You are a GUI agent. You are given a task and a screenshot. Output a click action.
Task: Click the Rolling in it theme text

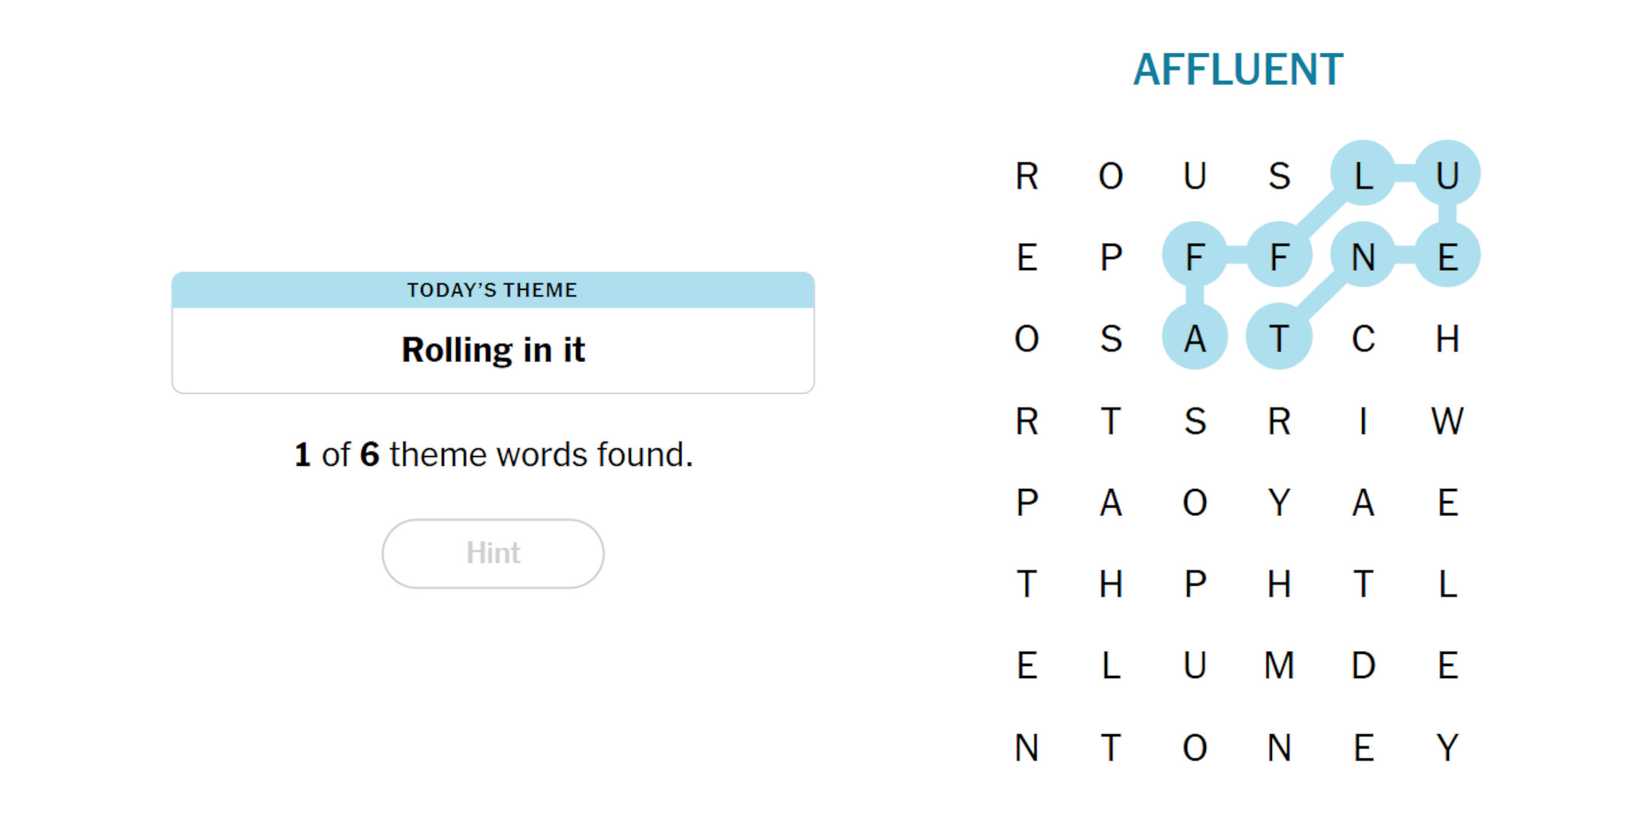coord(492,350)
